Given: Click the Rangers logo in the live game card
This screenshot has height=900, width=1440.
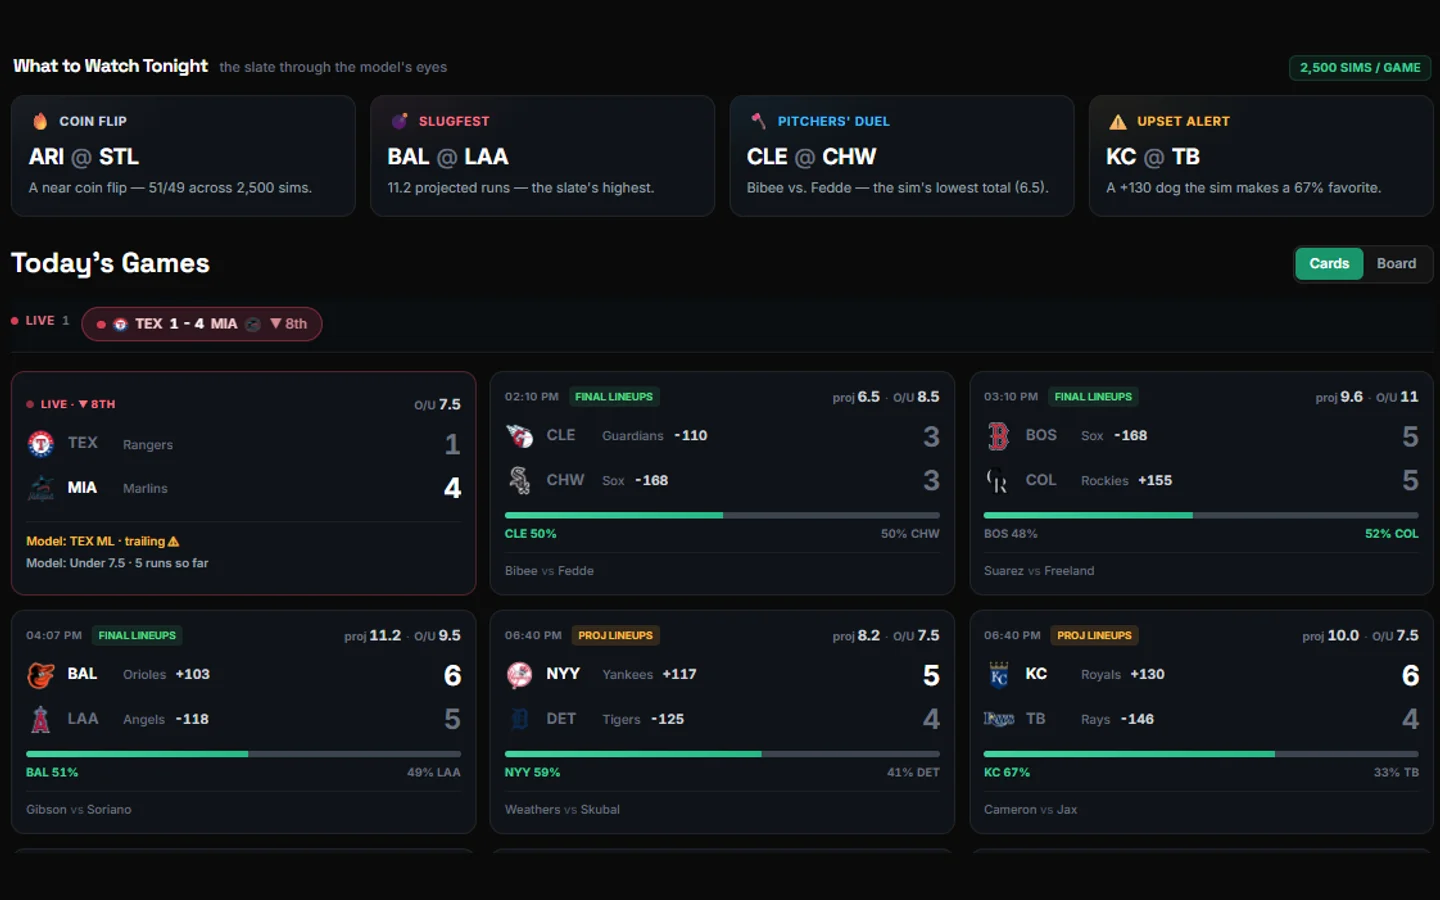Looking at the screenshot, I should tap(41, 443).
